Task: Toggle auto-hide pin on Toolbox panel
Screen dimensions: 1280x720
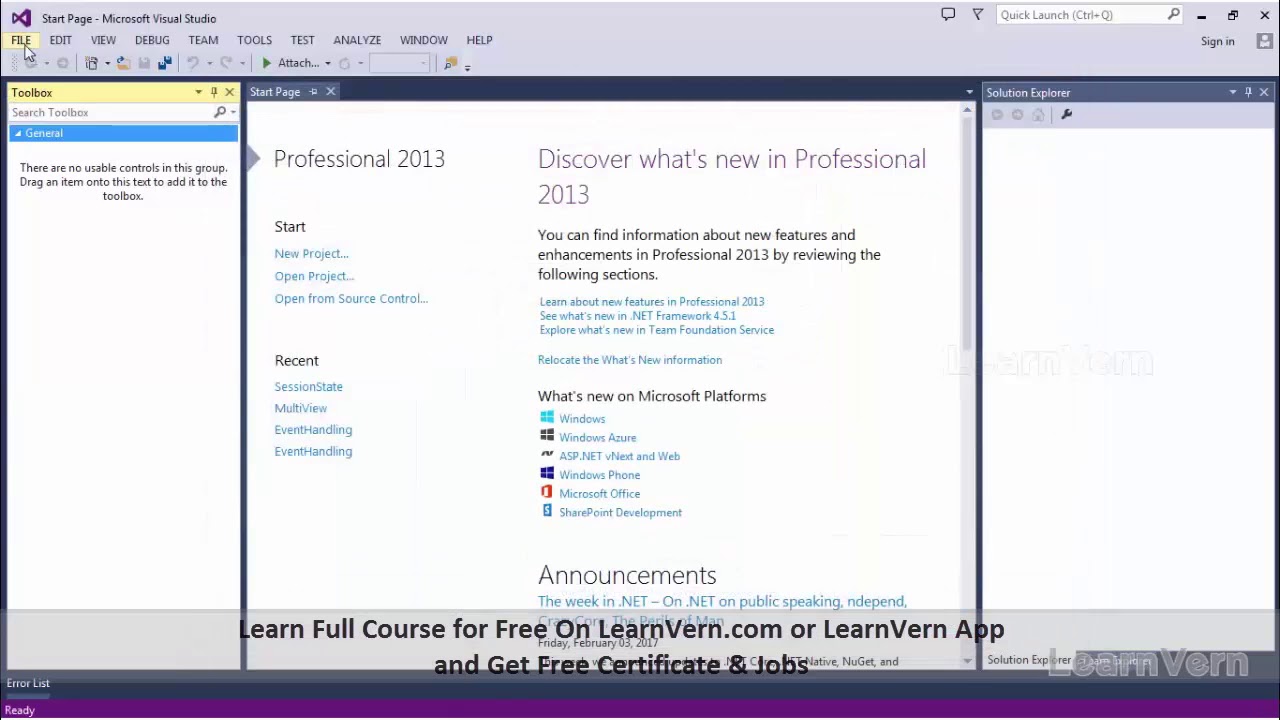Action: pyautogui.click(x=213, y=92)
